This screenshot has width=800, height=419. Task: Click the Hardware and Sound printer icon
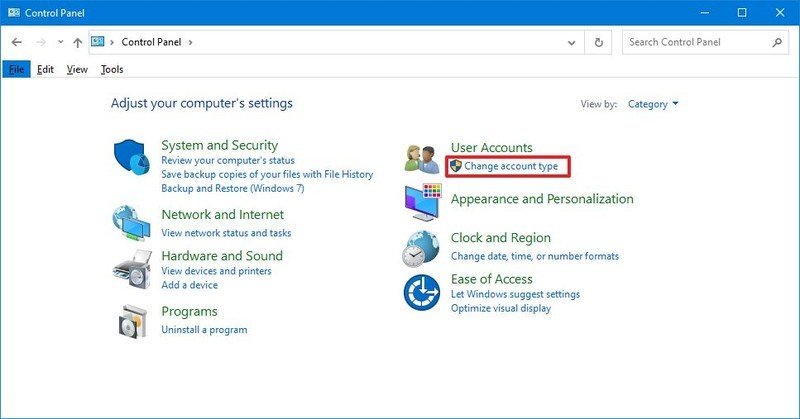click(133, 270)
